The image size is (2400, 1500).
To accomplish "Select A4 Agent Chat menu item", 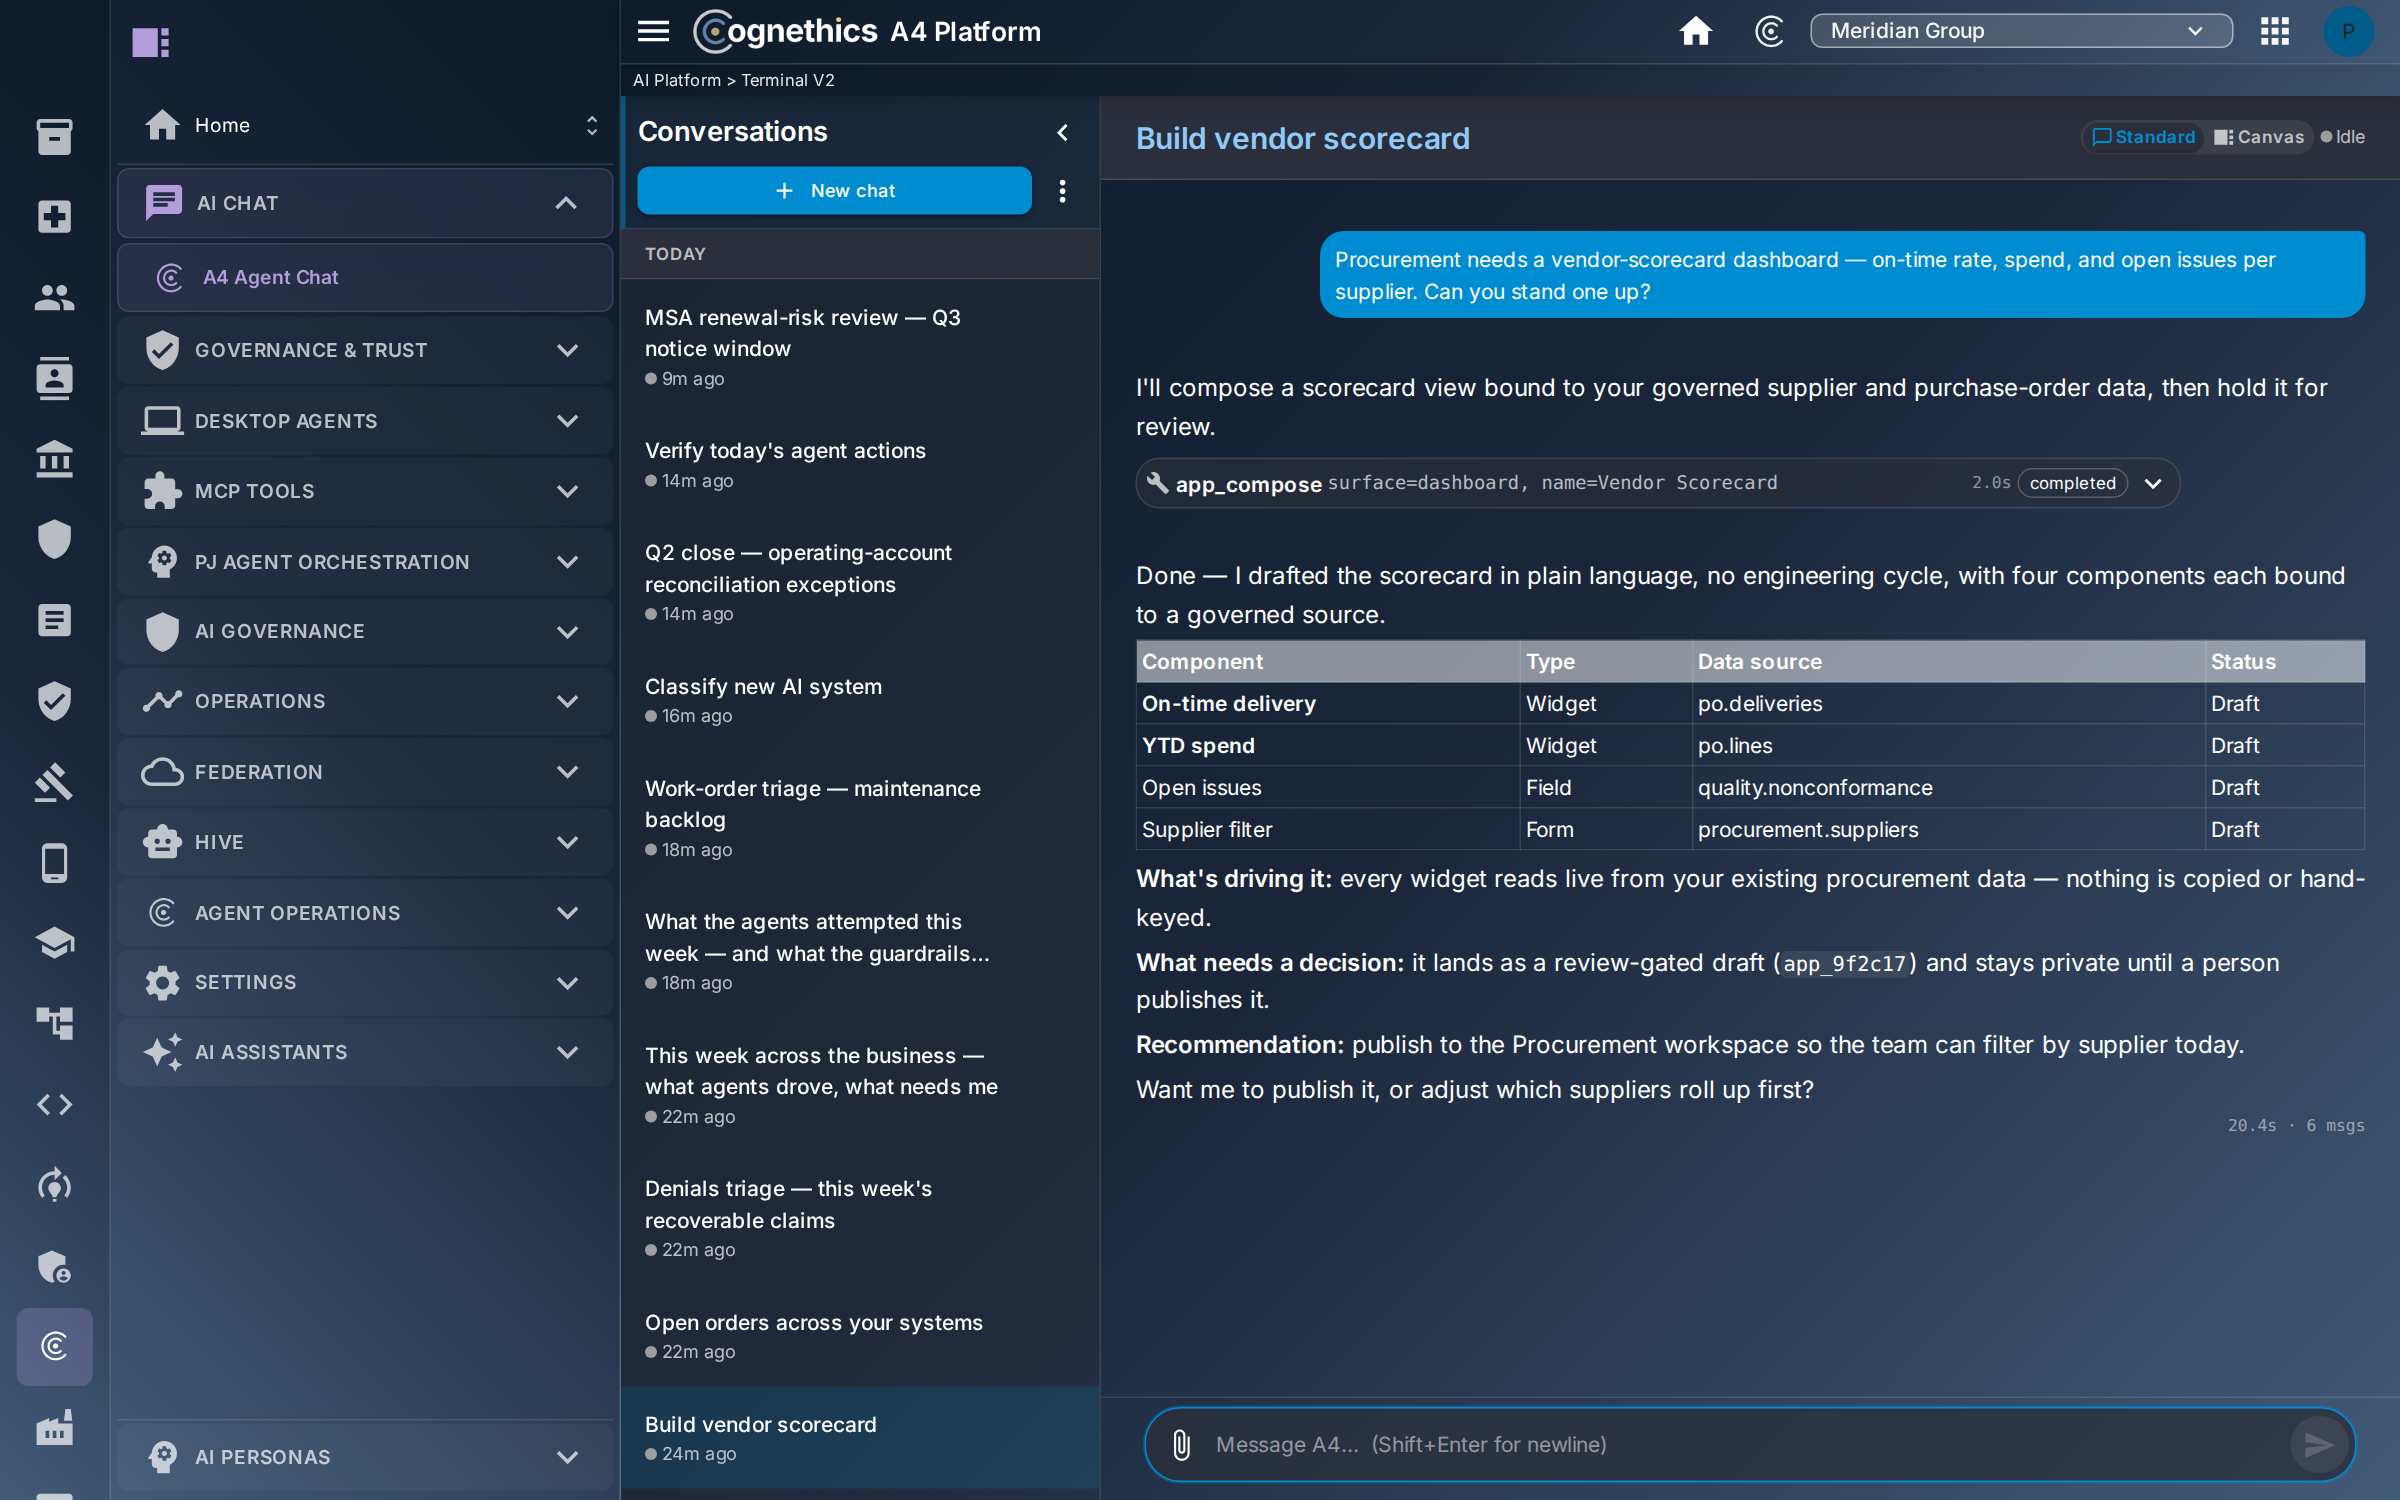I will [x=365, y=277].
